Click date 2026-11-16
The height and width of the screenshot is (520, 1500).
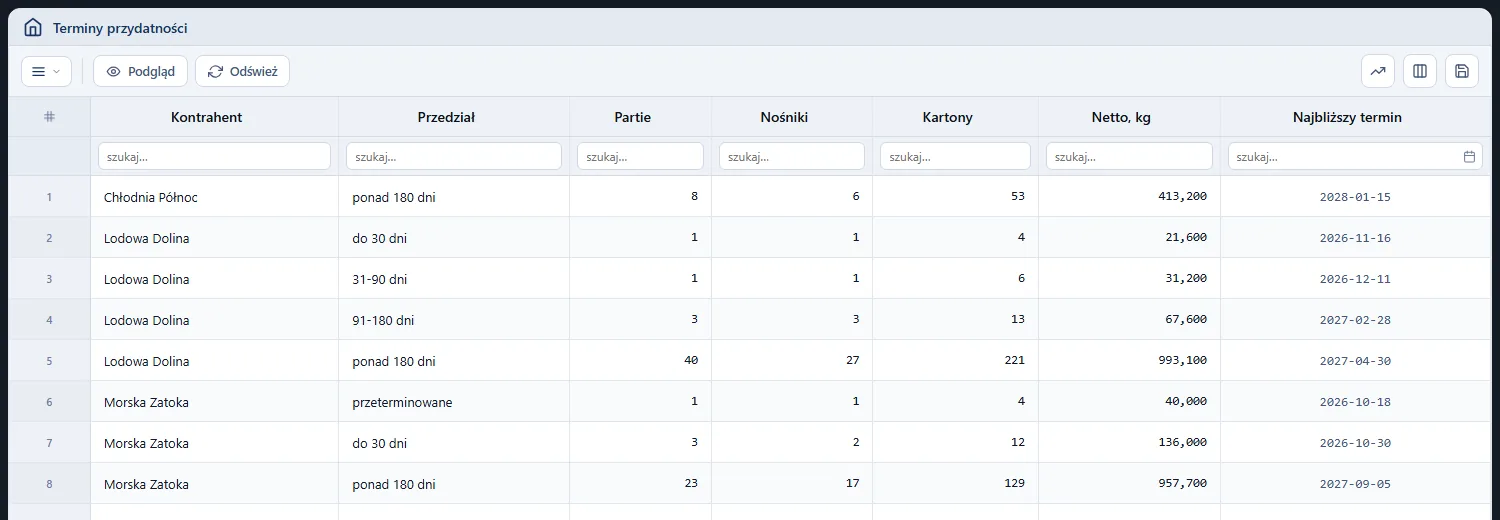pyautogui.click(x=1355, y=238)
